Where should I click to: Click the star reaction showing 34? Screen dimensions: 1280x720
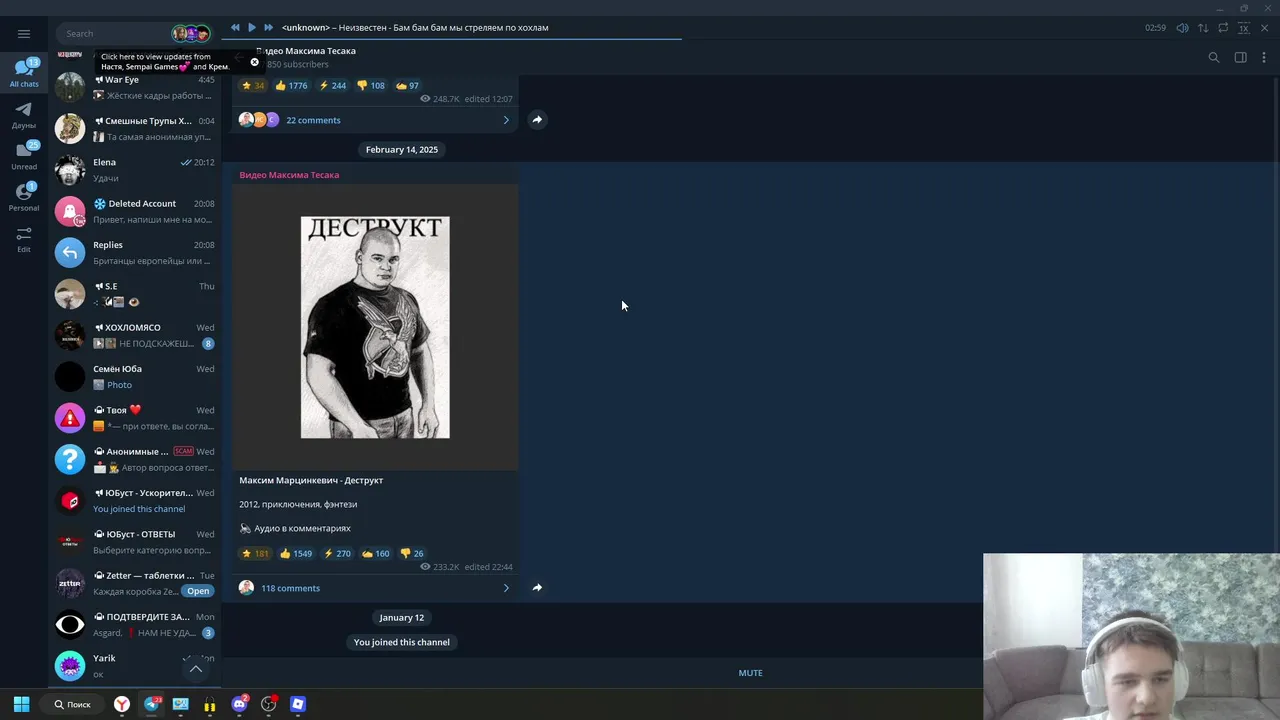[253, 85]
